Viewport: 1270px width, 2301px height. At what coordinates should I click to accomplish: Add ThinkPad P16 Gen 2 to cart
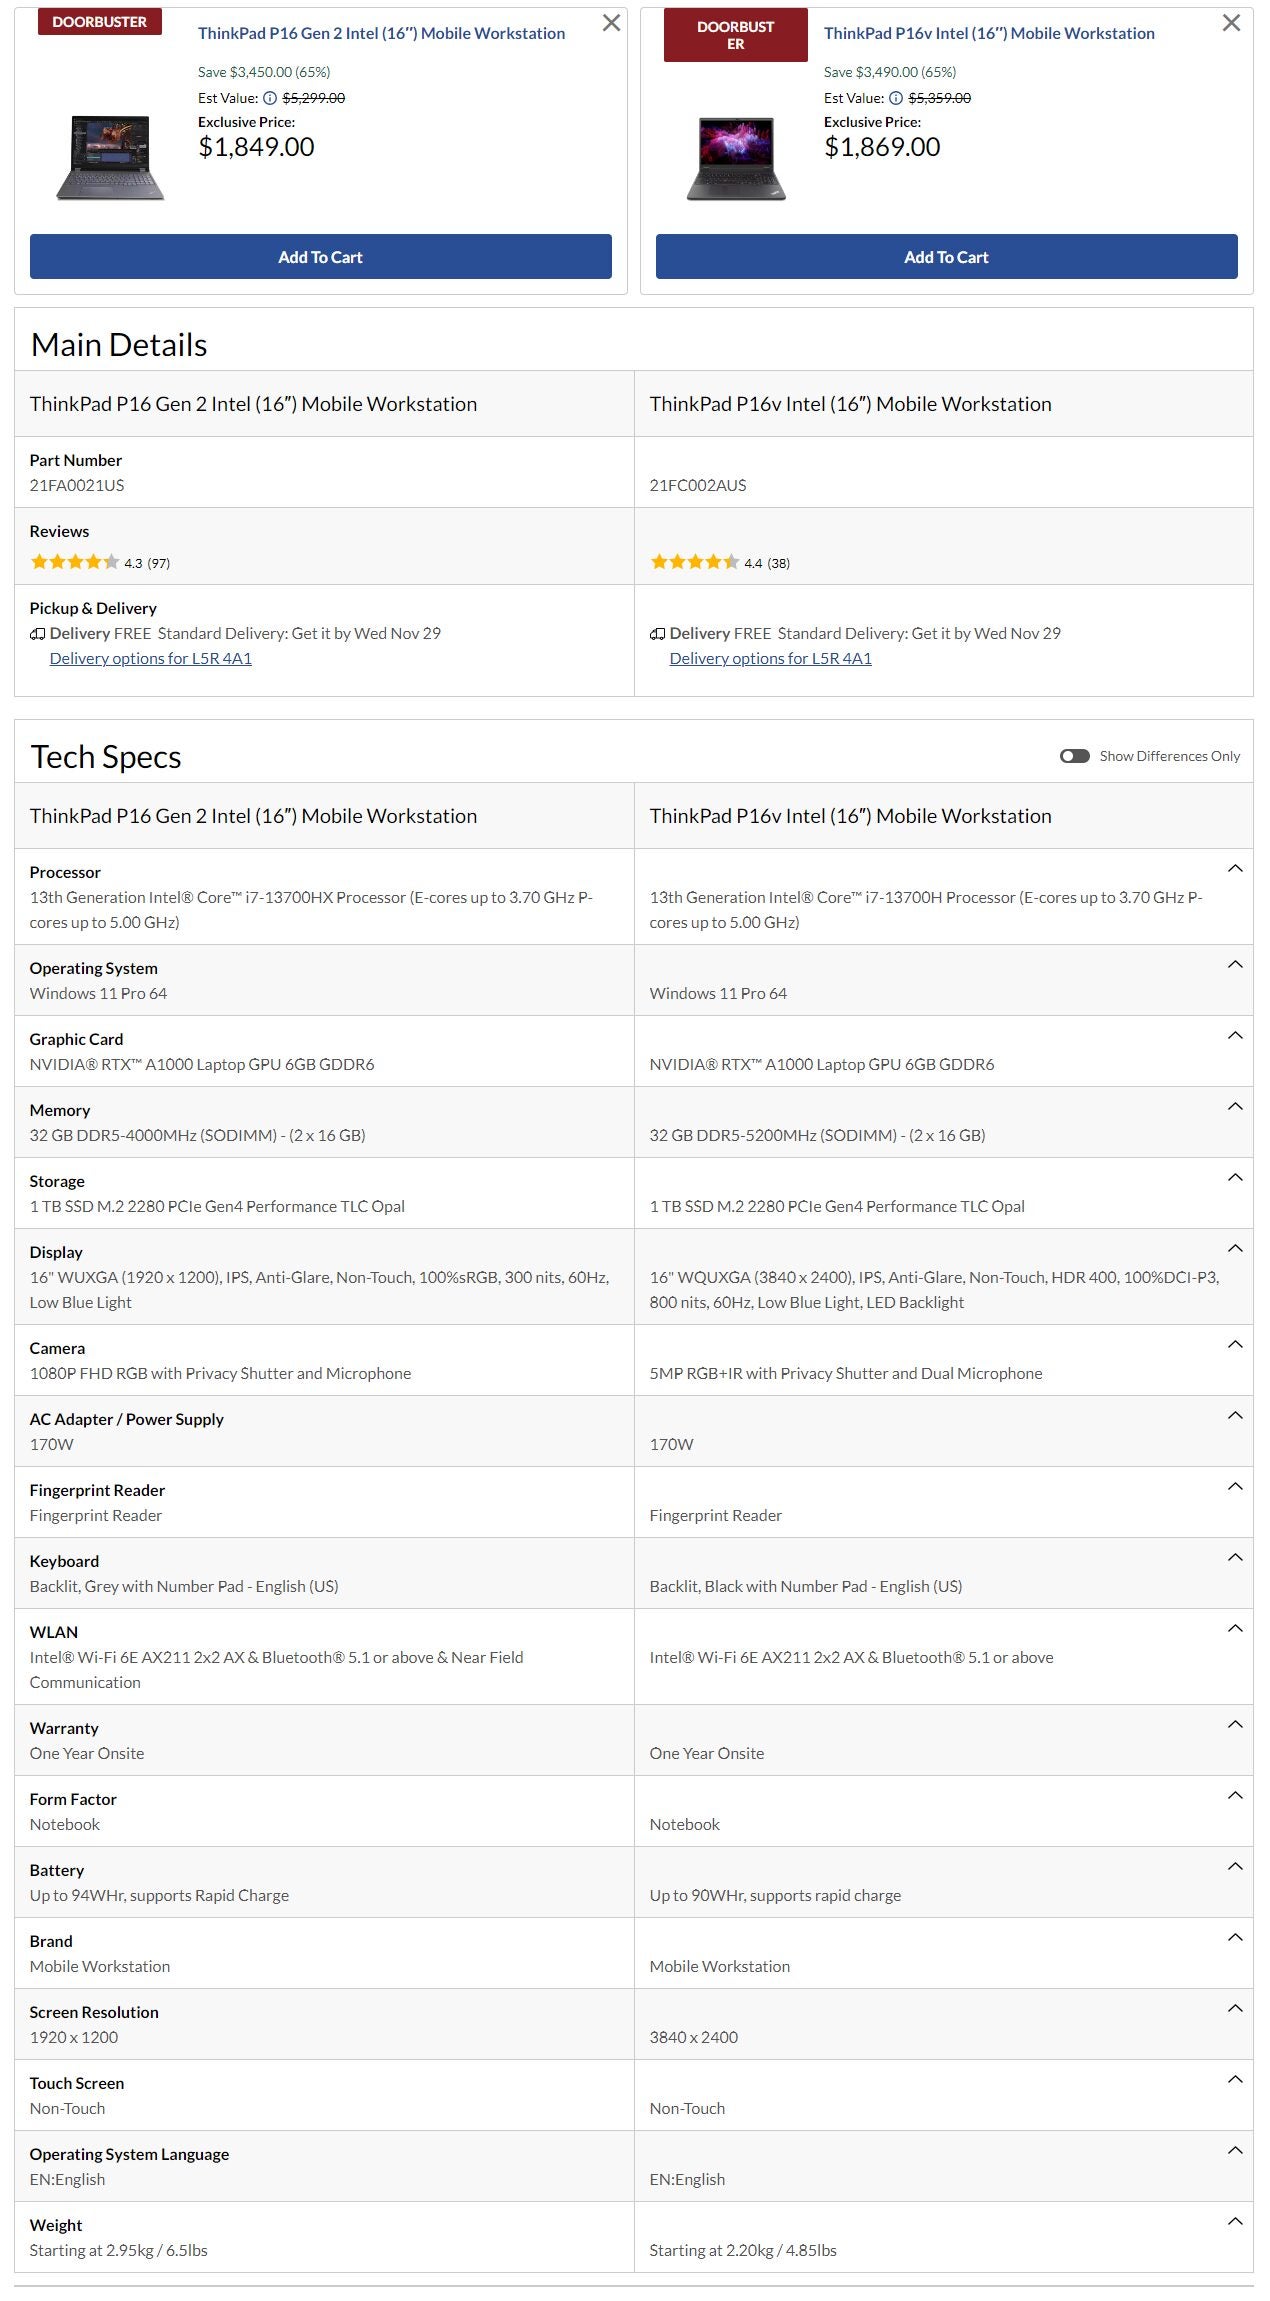[320, 257]
